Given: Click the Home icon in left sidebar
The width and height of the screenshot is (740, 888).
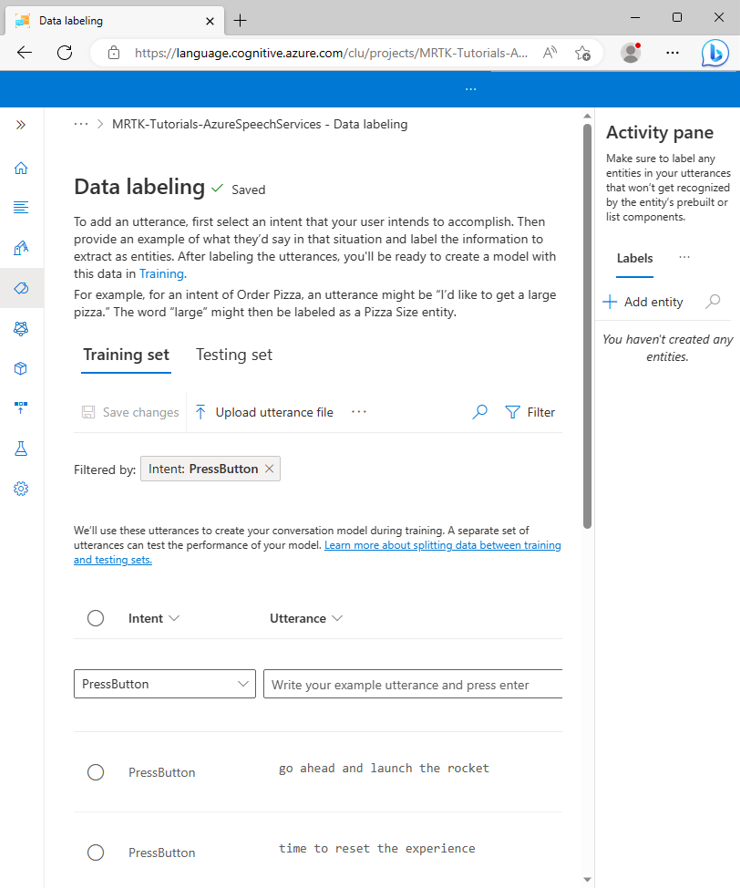Looking at the screenshot, I should [21, 168].
